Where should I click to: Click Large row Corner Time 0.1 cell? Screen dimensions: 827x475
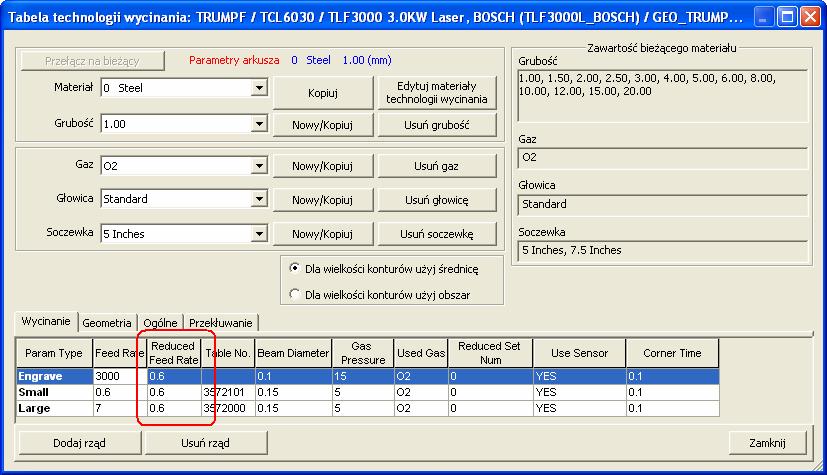coord(672,408)
